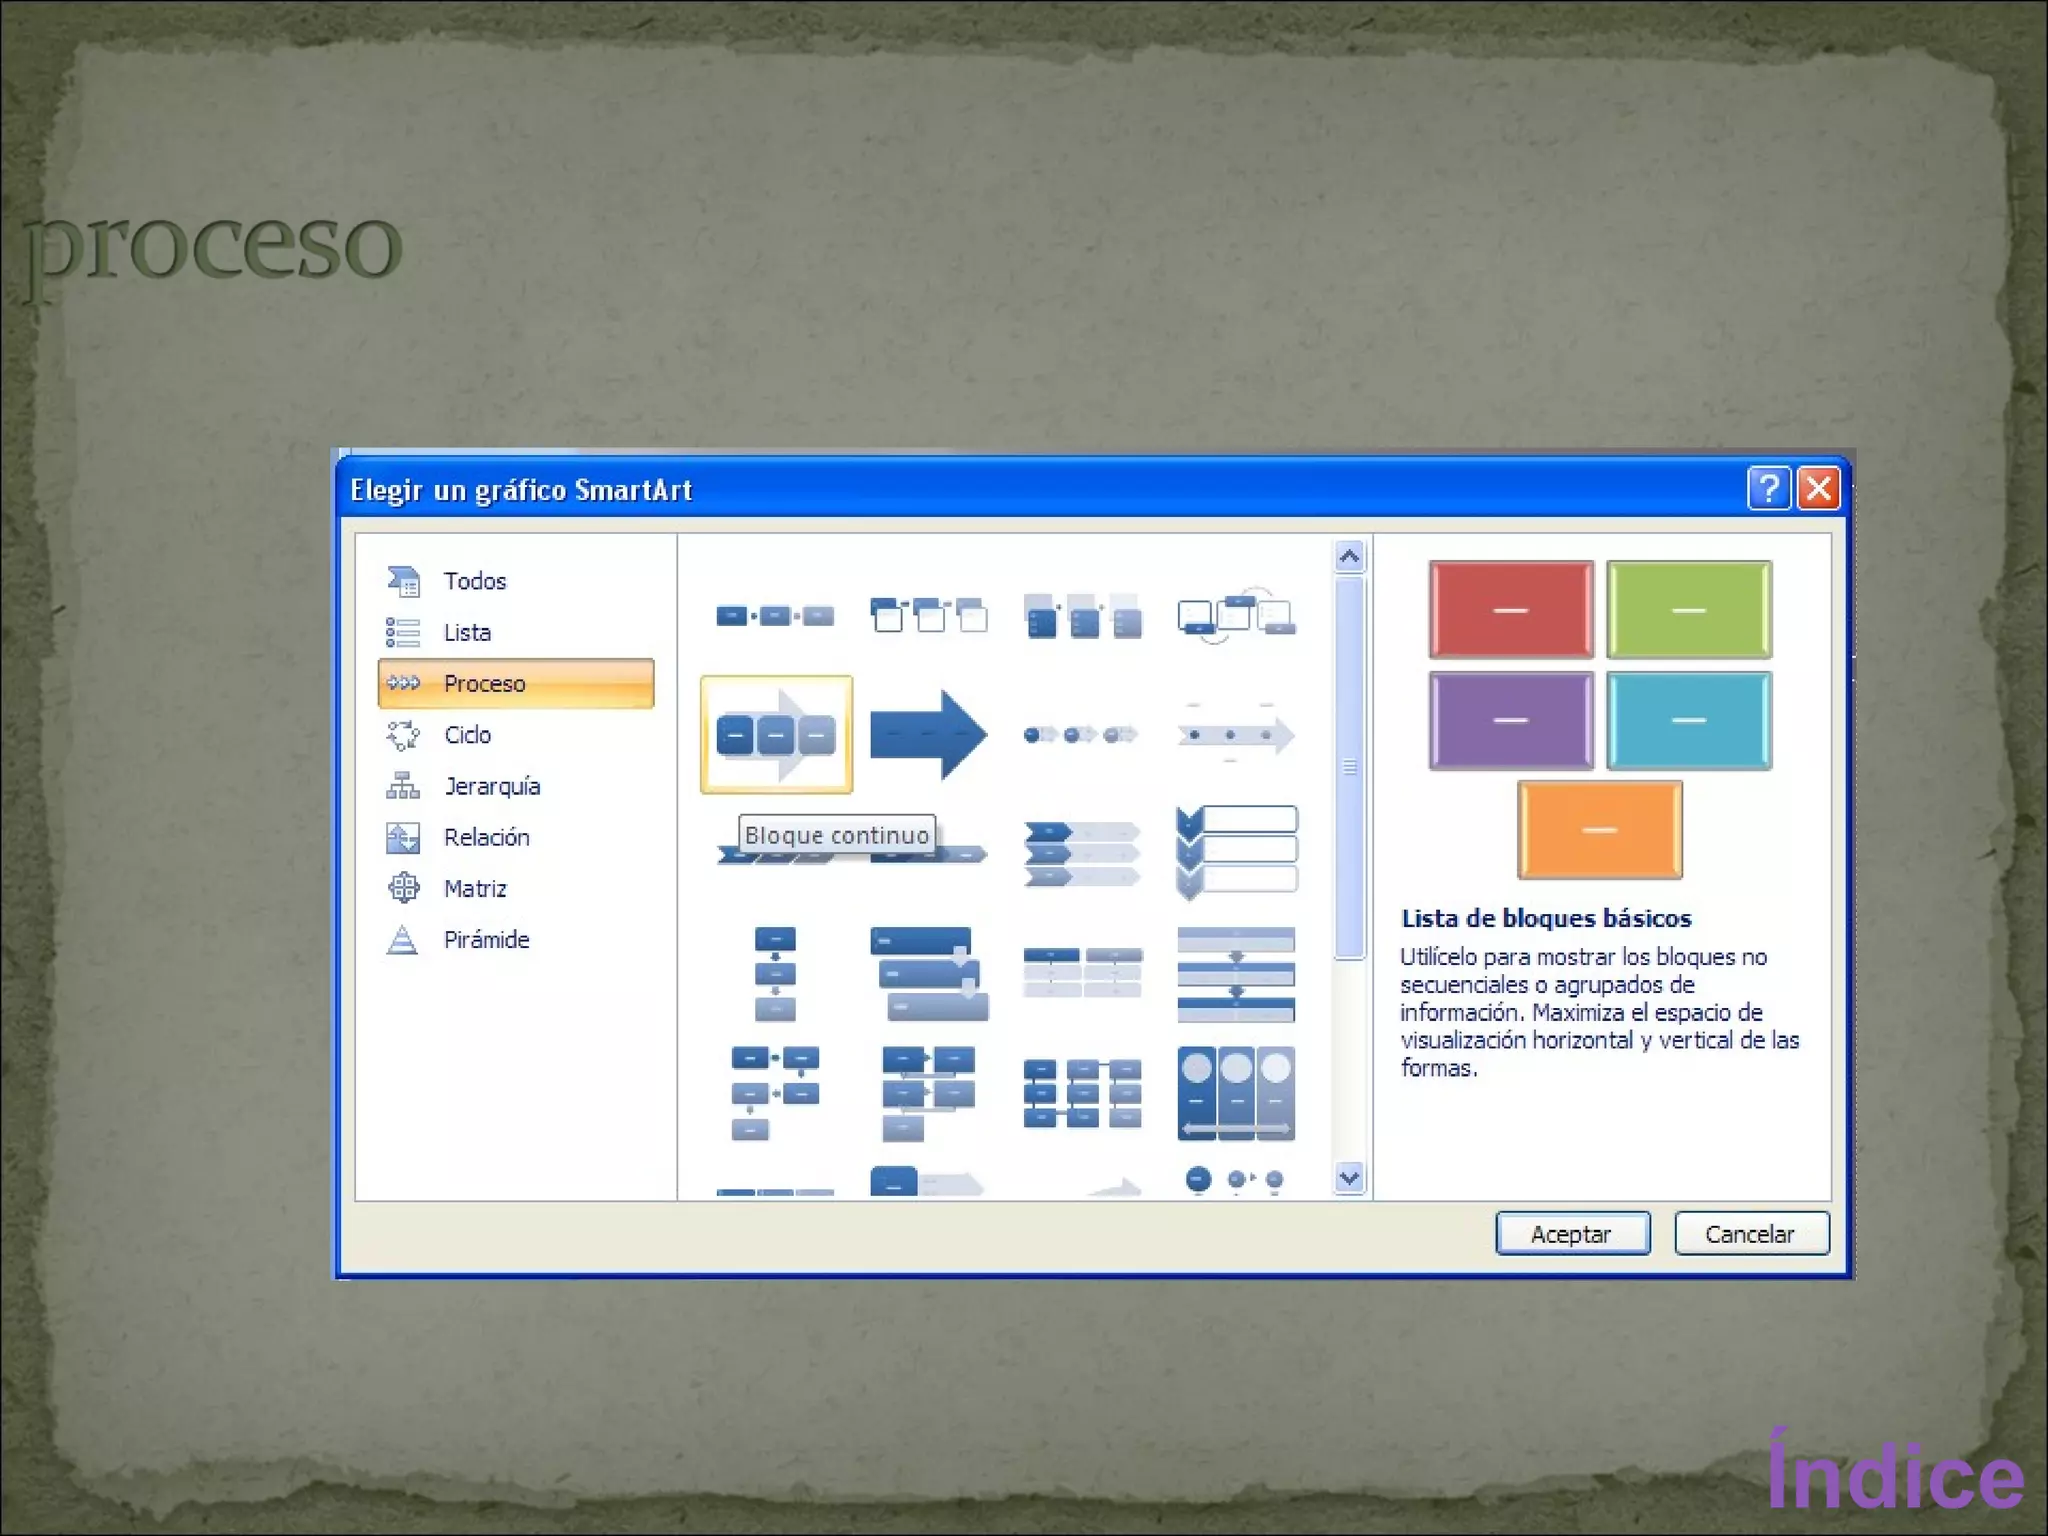Open the Jerarquía category
This screenshot has height=1536, width=2048.
[492, 786]
